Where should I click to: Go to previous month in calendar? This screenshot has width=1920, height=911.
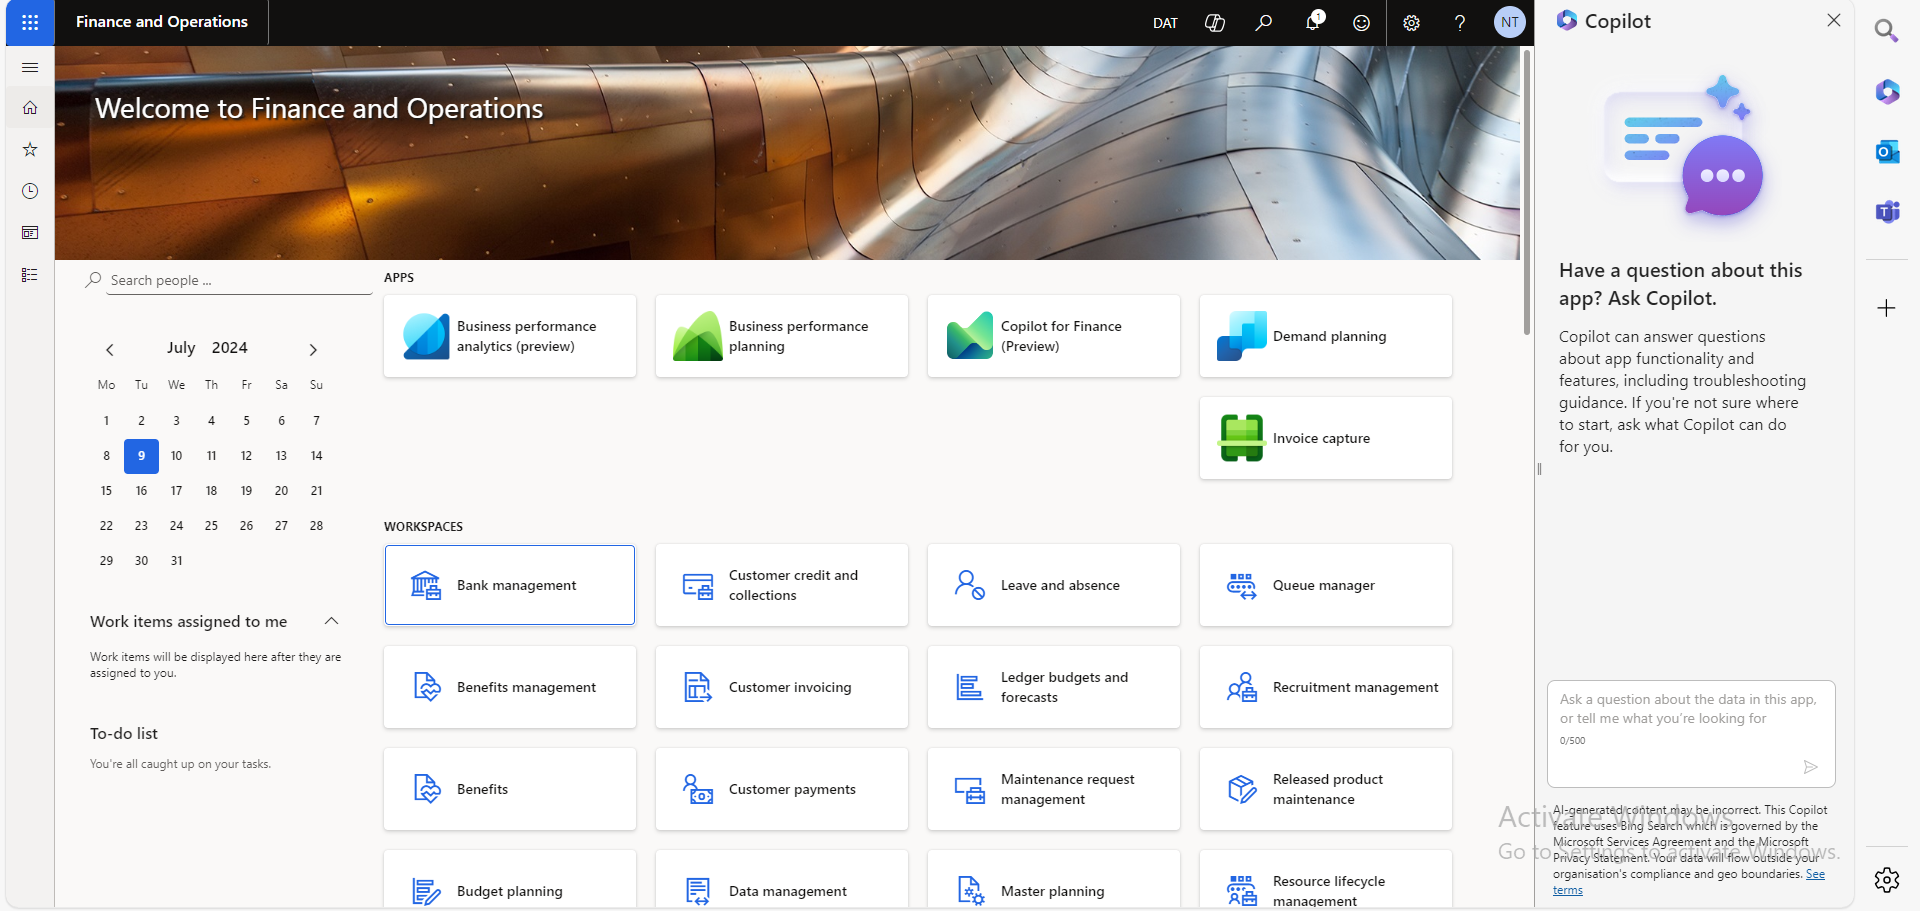(x=110, y=349)
